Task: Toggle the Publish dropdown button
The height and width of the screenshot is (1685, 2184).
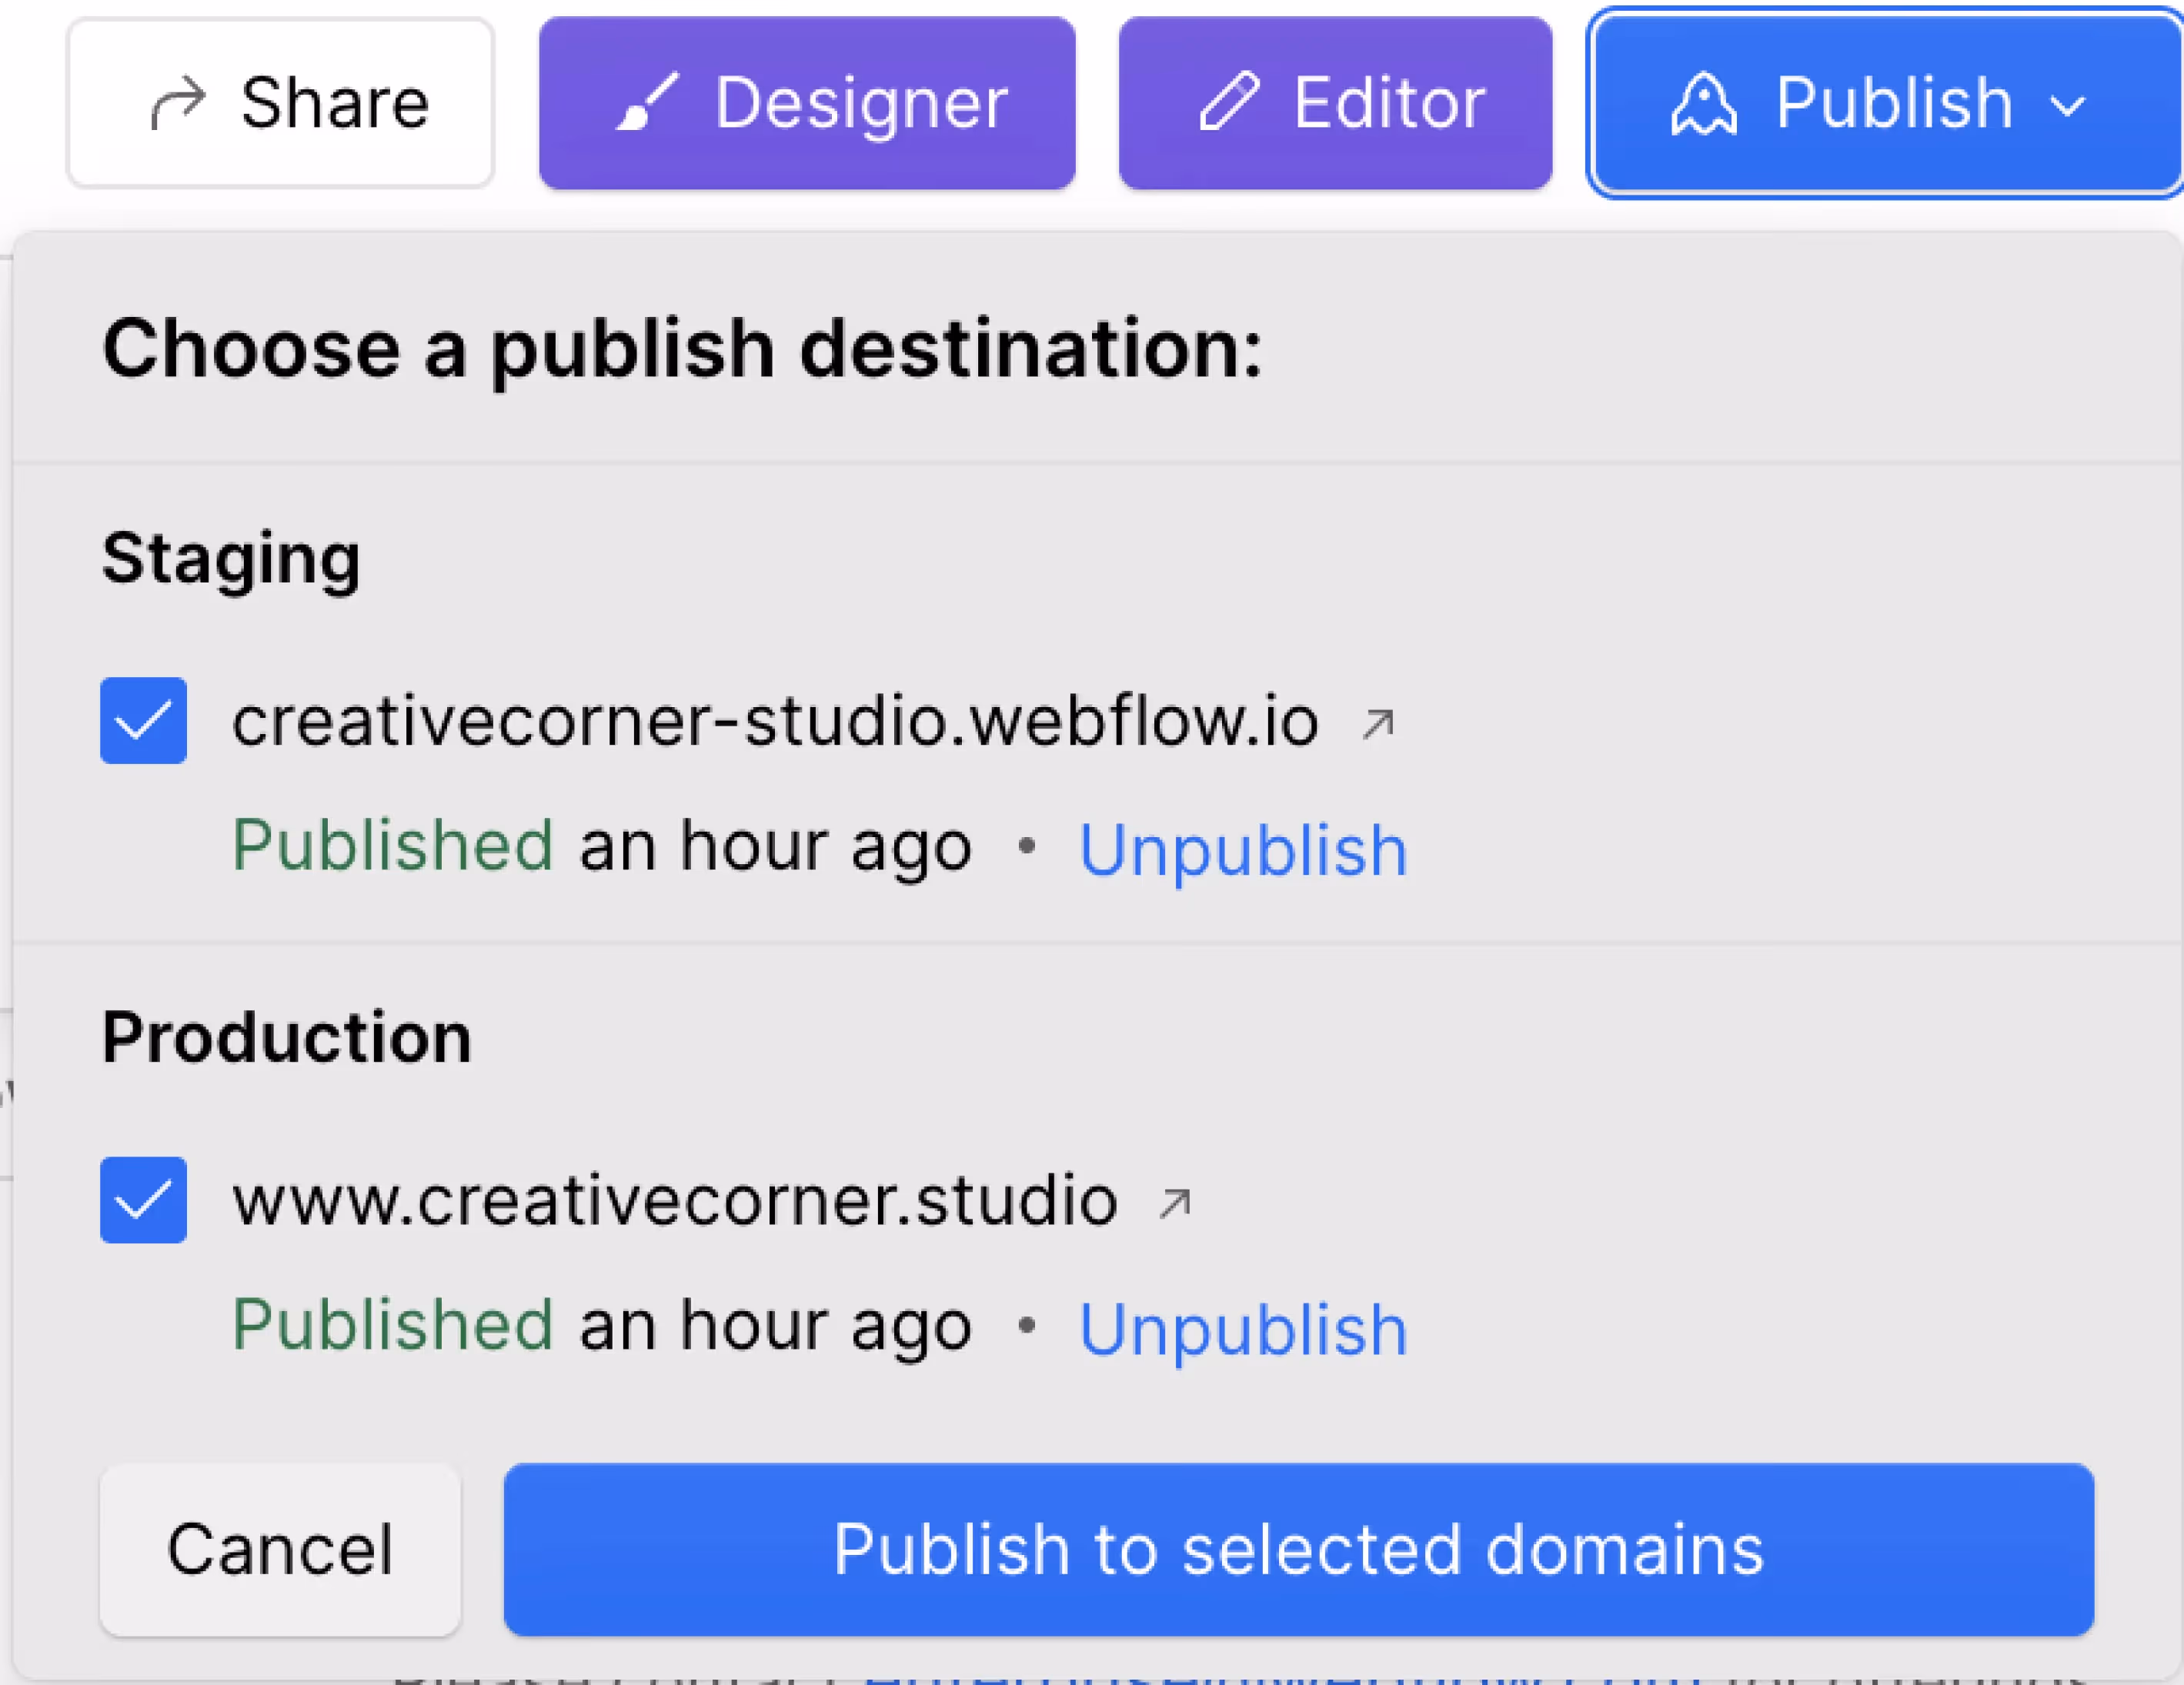Action: tap(1886, 102)
